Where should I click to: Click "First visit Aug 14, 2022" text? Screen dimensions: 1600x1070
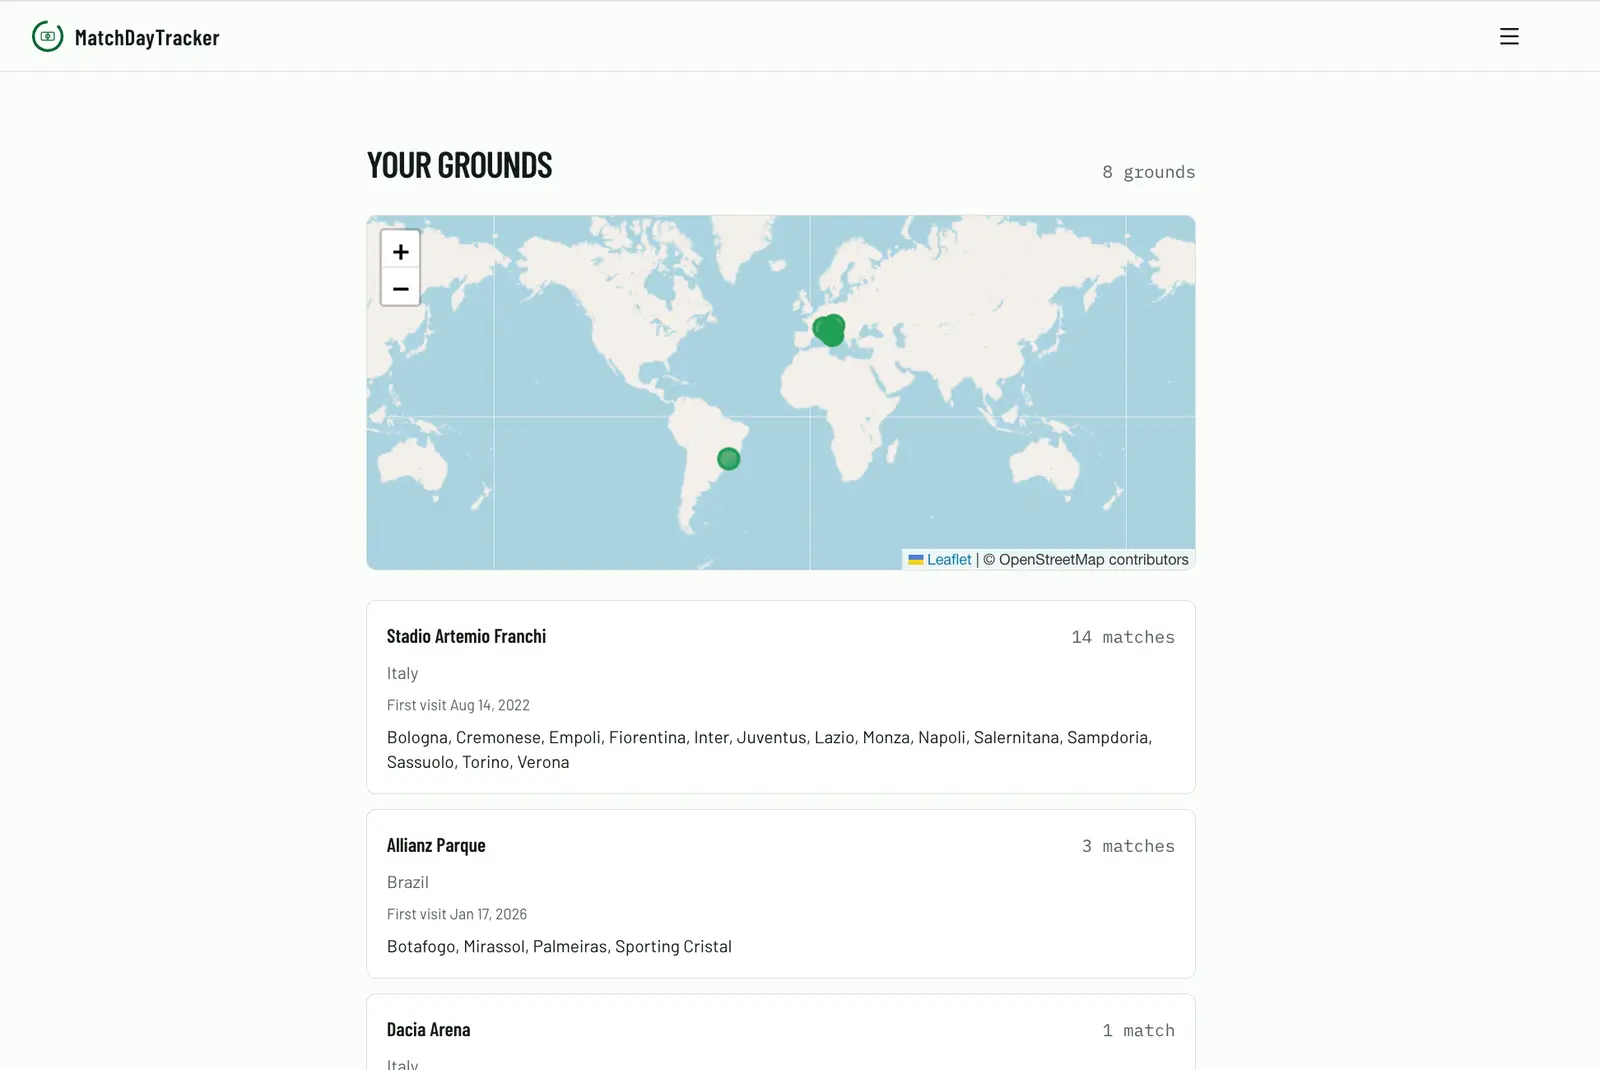coord(458,705)
